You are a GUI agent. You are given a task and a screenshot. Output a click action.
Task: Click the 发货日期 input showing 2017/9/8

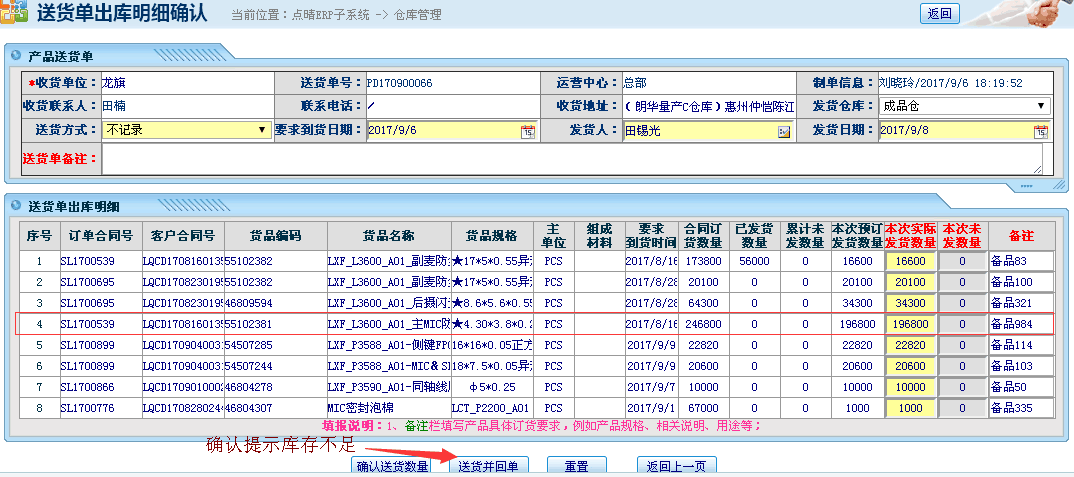[953, 131]
